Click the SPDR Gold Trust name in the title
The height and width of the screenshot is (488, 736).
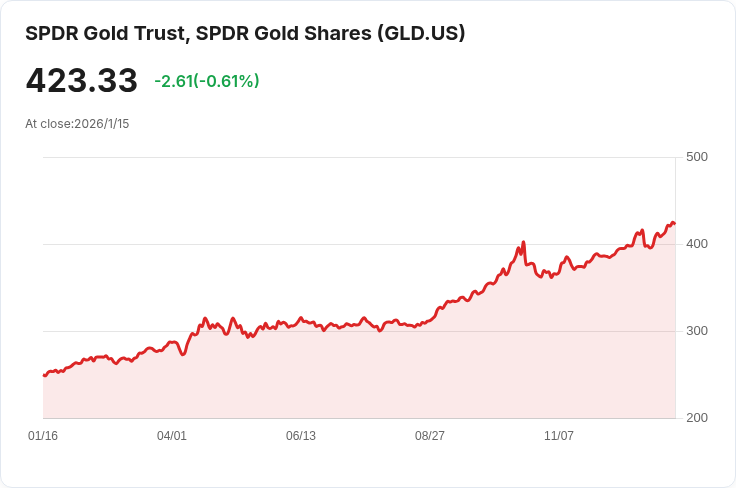(x=105, y=33)
